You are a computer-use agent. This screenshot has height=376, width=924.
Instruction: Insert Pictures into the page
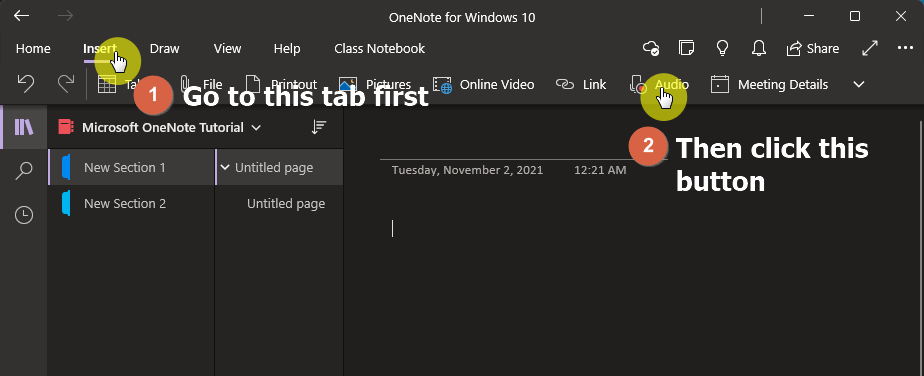point(375,84)
